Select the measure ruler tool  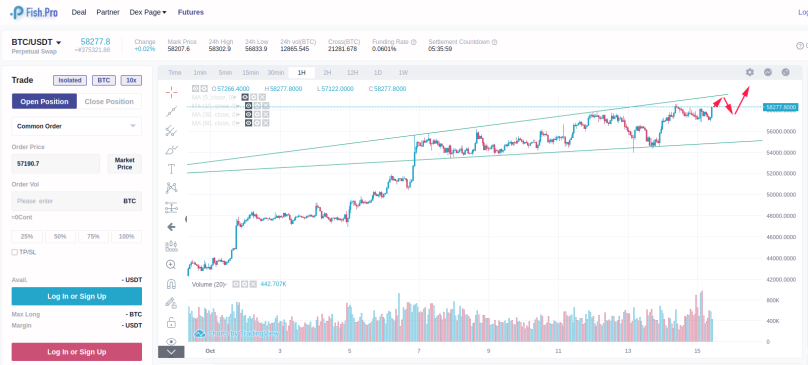pyautogui.click(x=171, y=246)
